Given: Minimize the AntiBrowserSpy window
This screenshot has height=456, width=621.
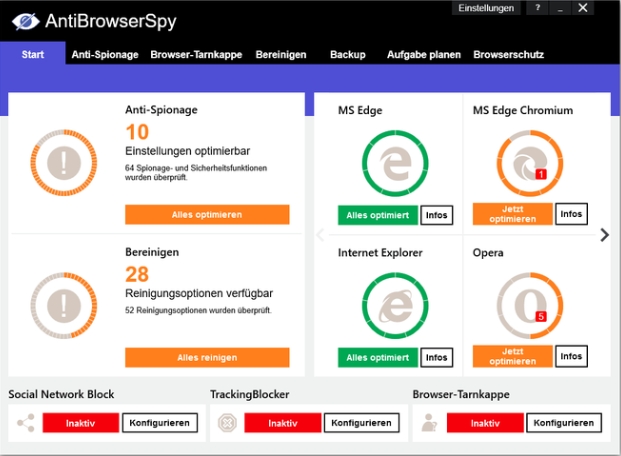Looking at the screenshot, I should 560,8.
